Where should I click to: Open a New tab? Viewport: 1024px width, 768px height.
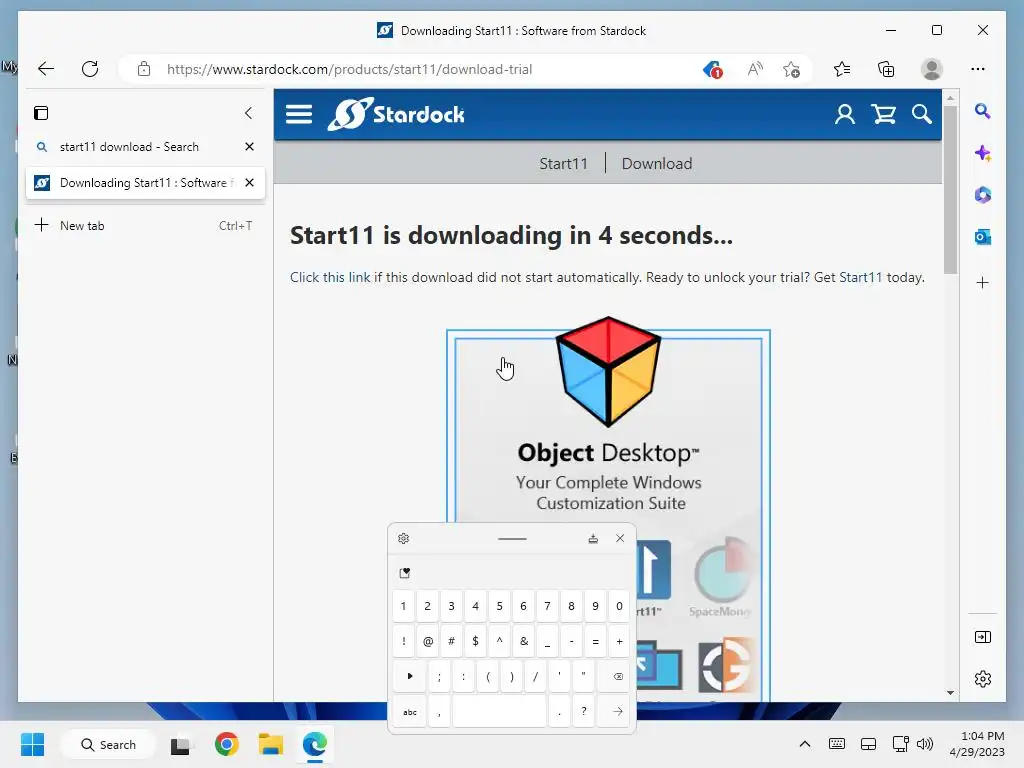[145, 226]
